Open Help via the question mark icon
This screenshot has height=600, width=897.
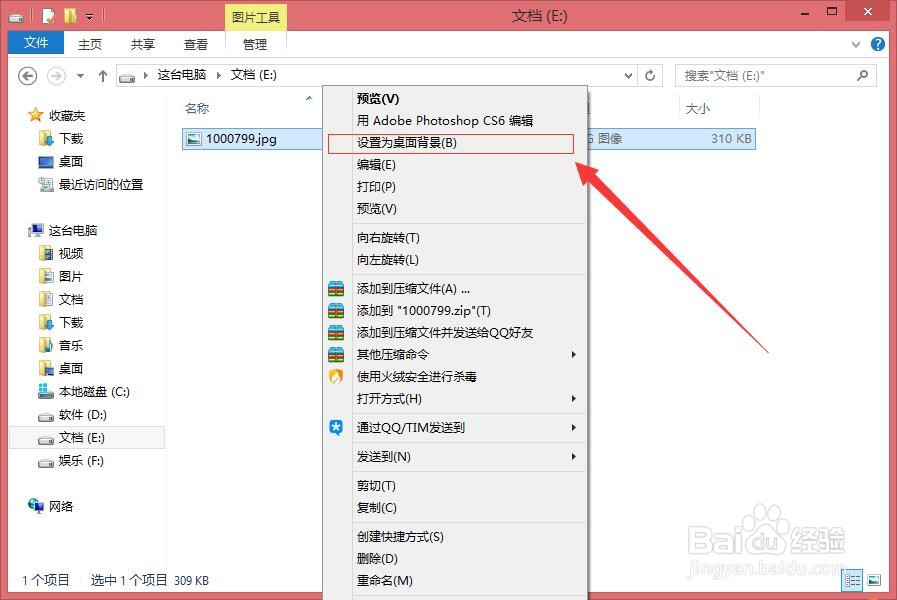pos(877,44)
